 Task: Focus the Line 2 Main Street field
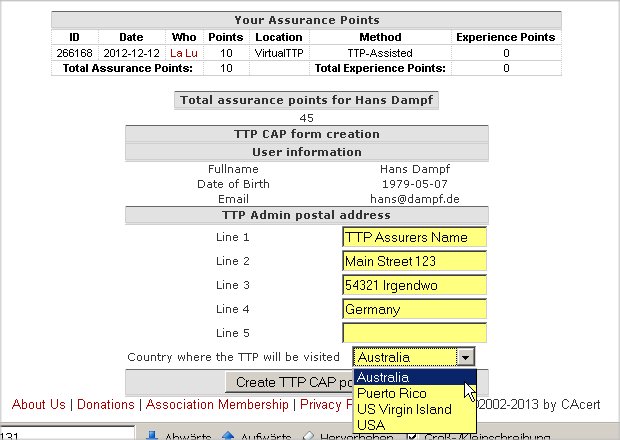pos(414,262)
